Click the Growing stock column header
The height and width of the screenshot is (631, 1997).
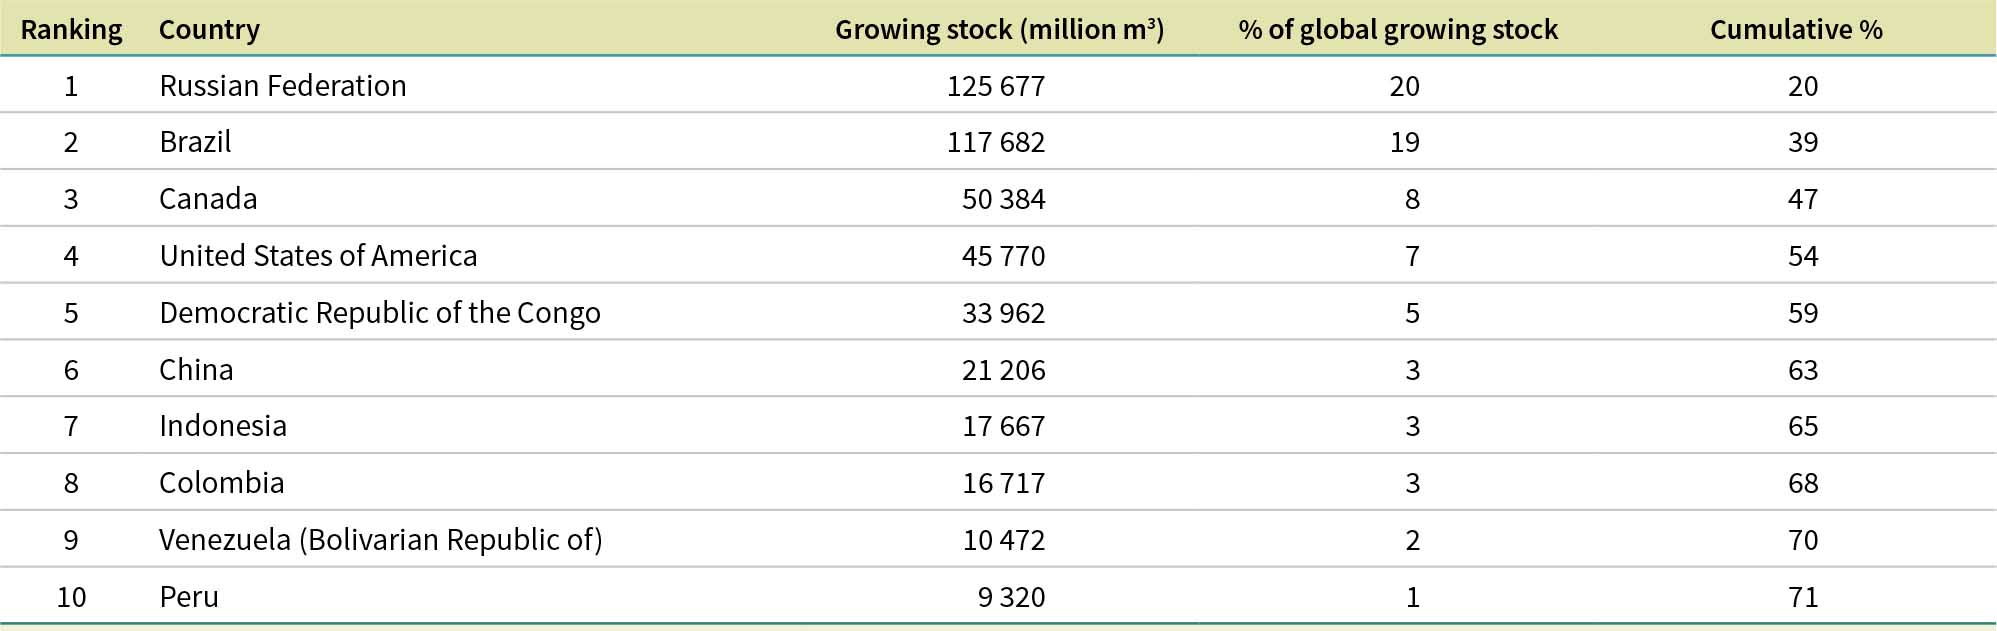coord(999,30)
